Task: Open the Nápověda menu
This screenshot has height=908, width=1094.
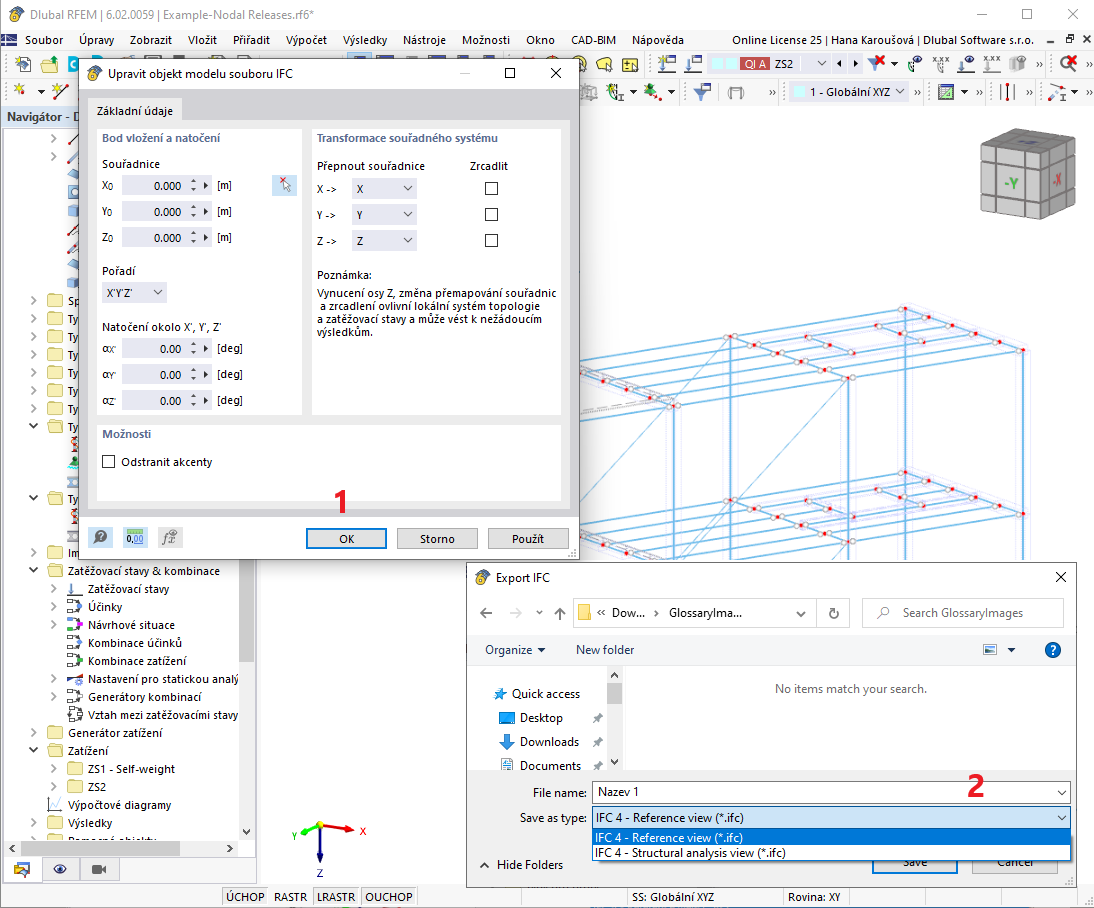Action: [659, 40]
